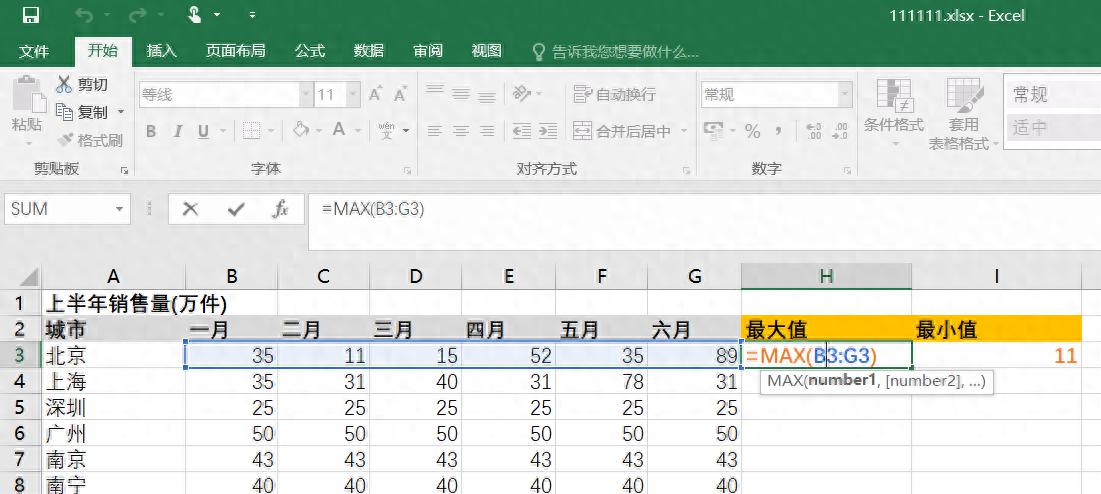The width and height of the screenshot is (1101, 494).
Task: Confirm the formula with the checkmark icon
Action: click(236, 209)
